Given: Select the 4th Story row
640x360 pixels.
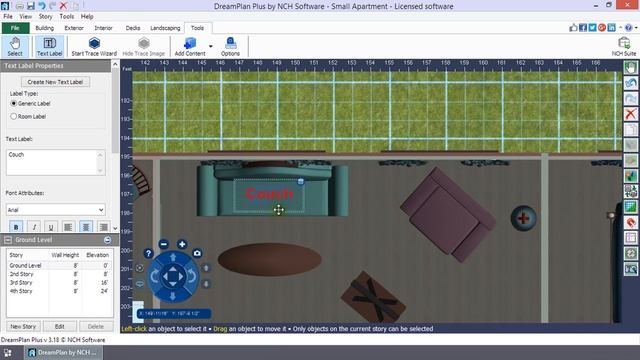Looking at the screenshot, I should click(x=59, y=291).
